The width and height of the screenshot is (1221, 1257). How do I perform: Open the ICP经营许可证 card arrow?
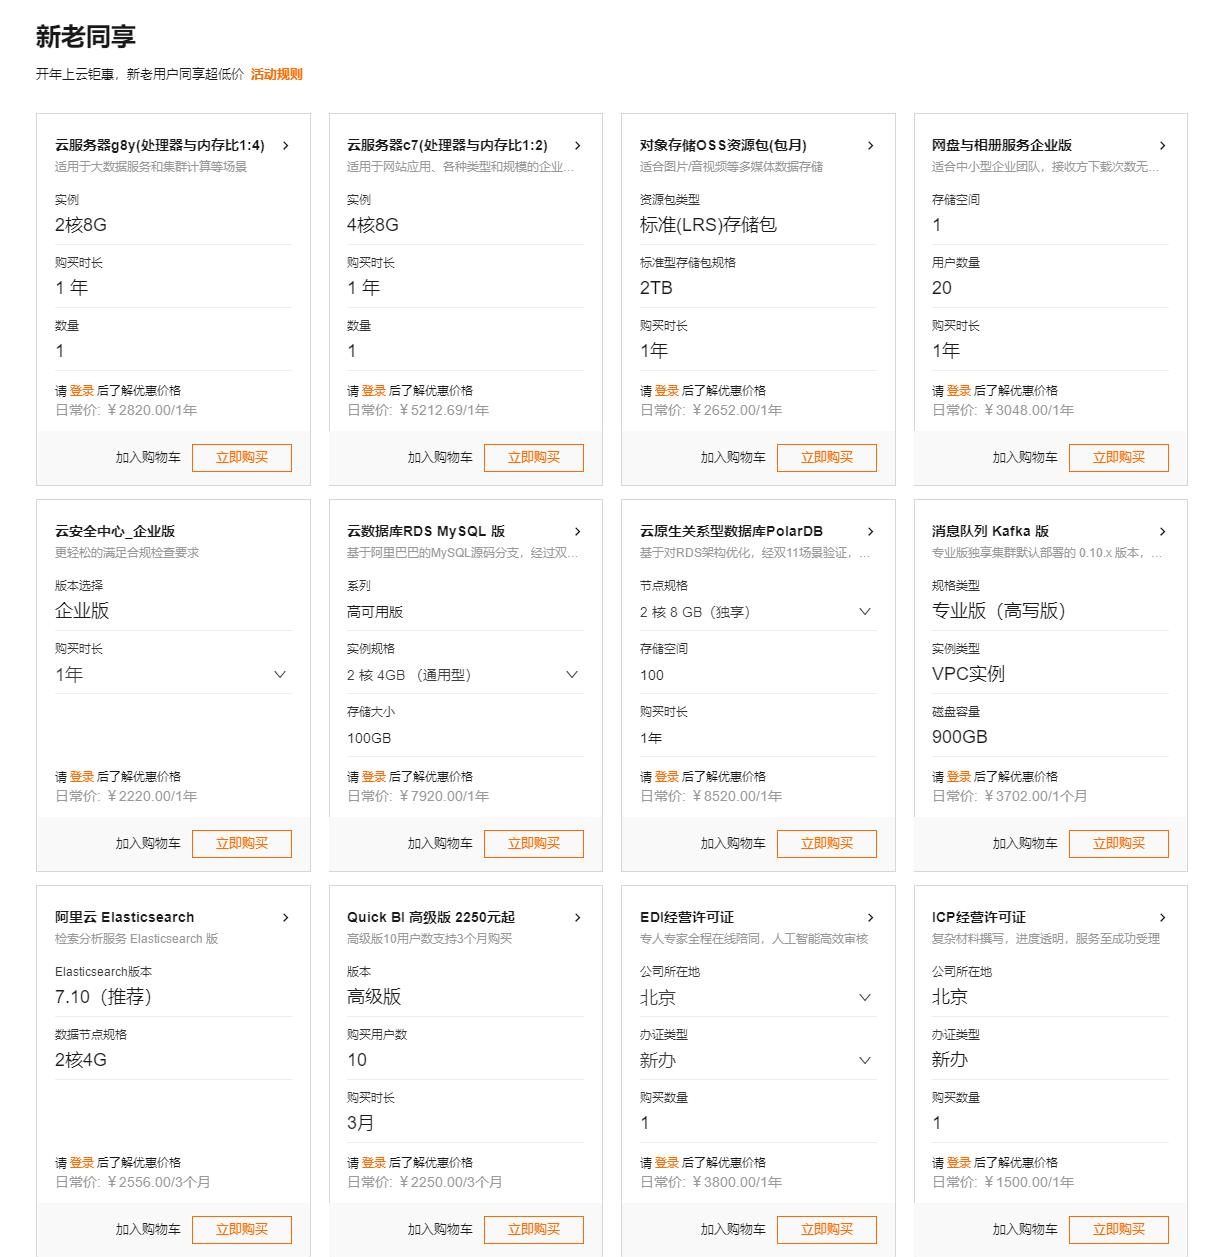pyautogui.click(x=1163, y=918)
